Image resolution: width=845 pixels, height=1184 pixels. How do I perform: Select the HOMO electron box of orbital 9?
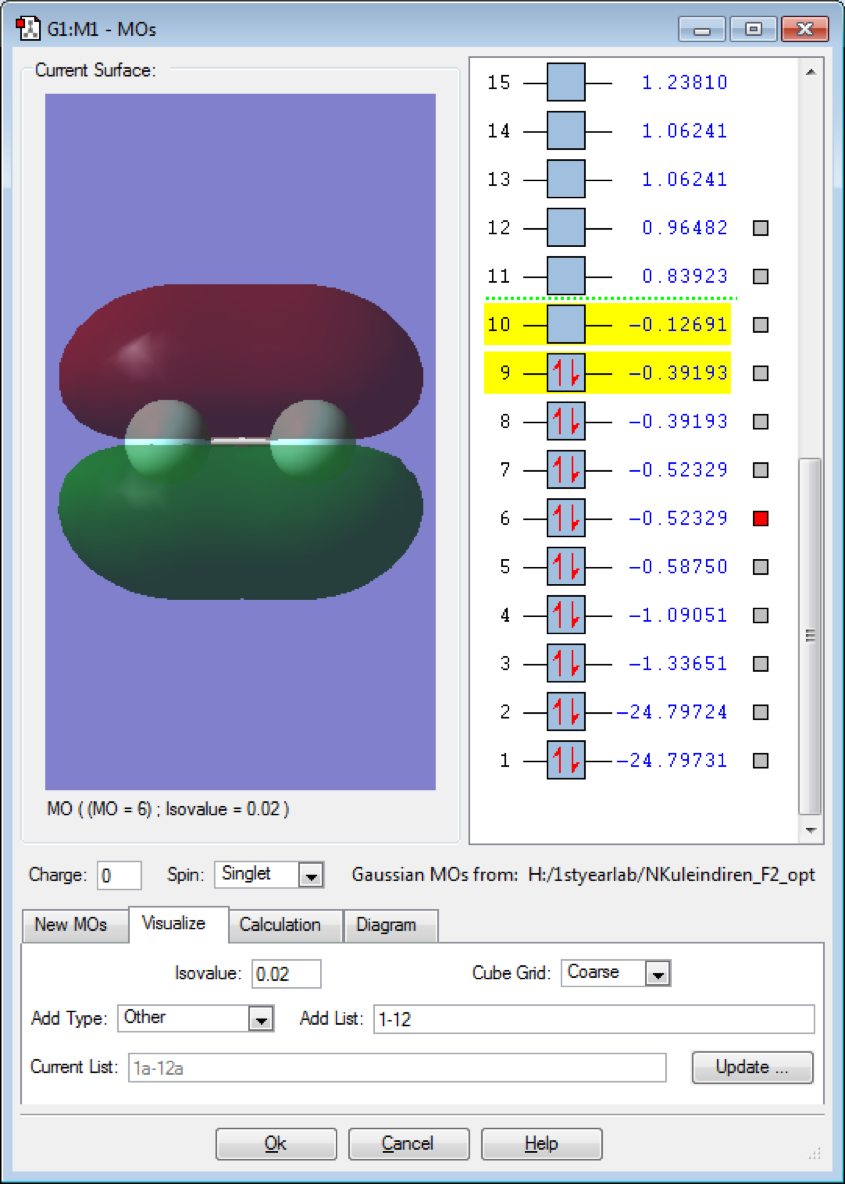[x=566, y=373]
